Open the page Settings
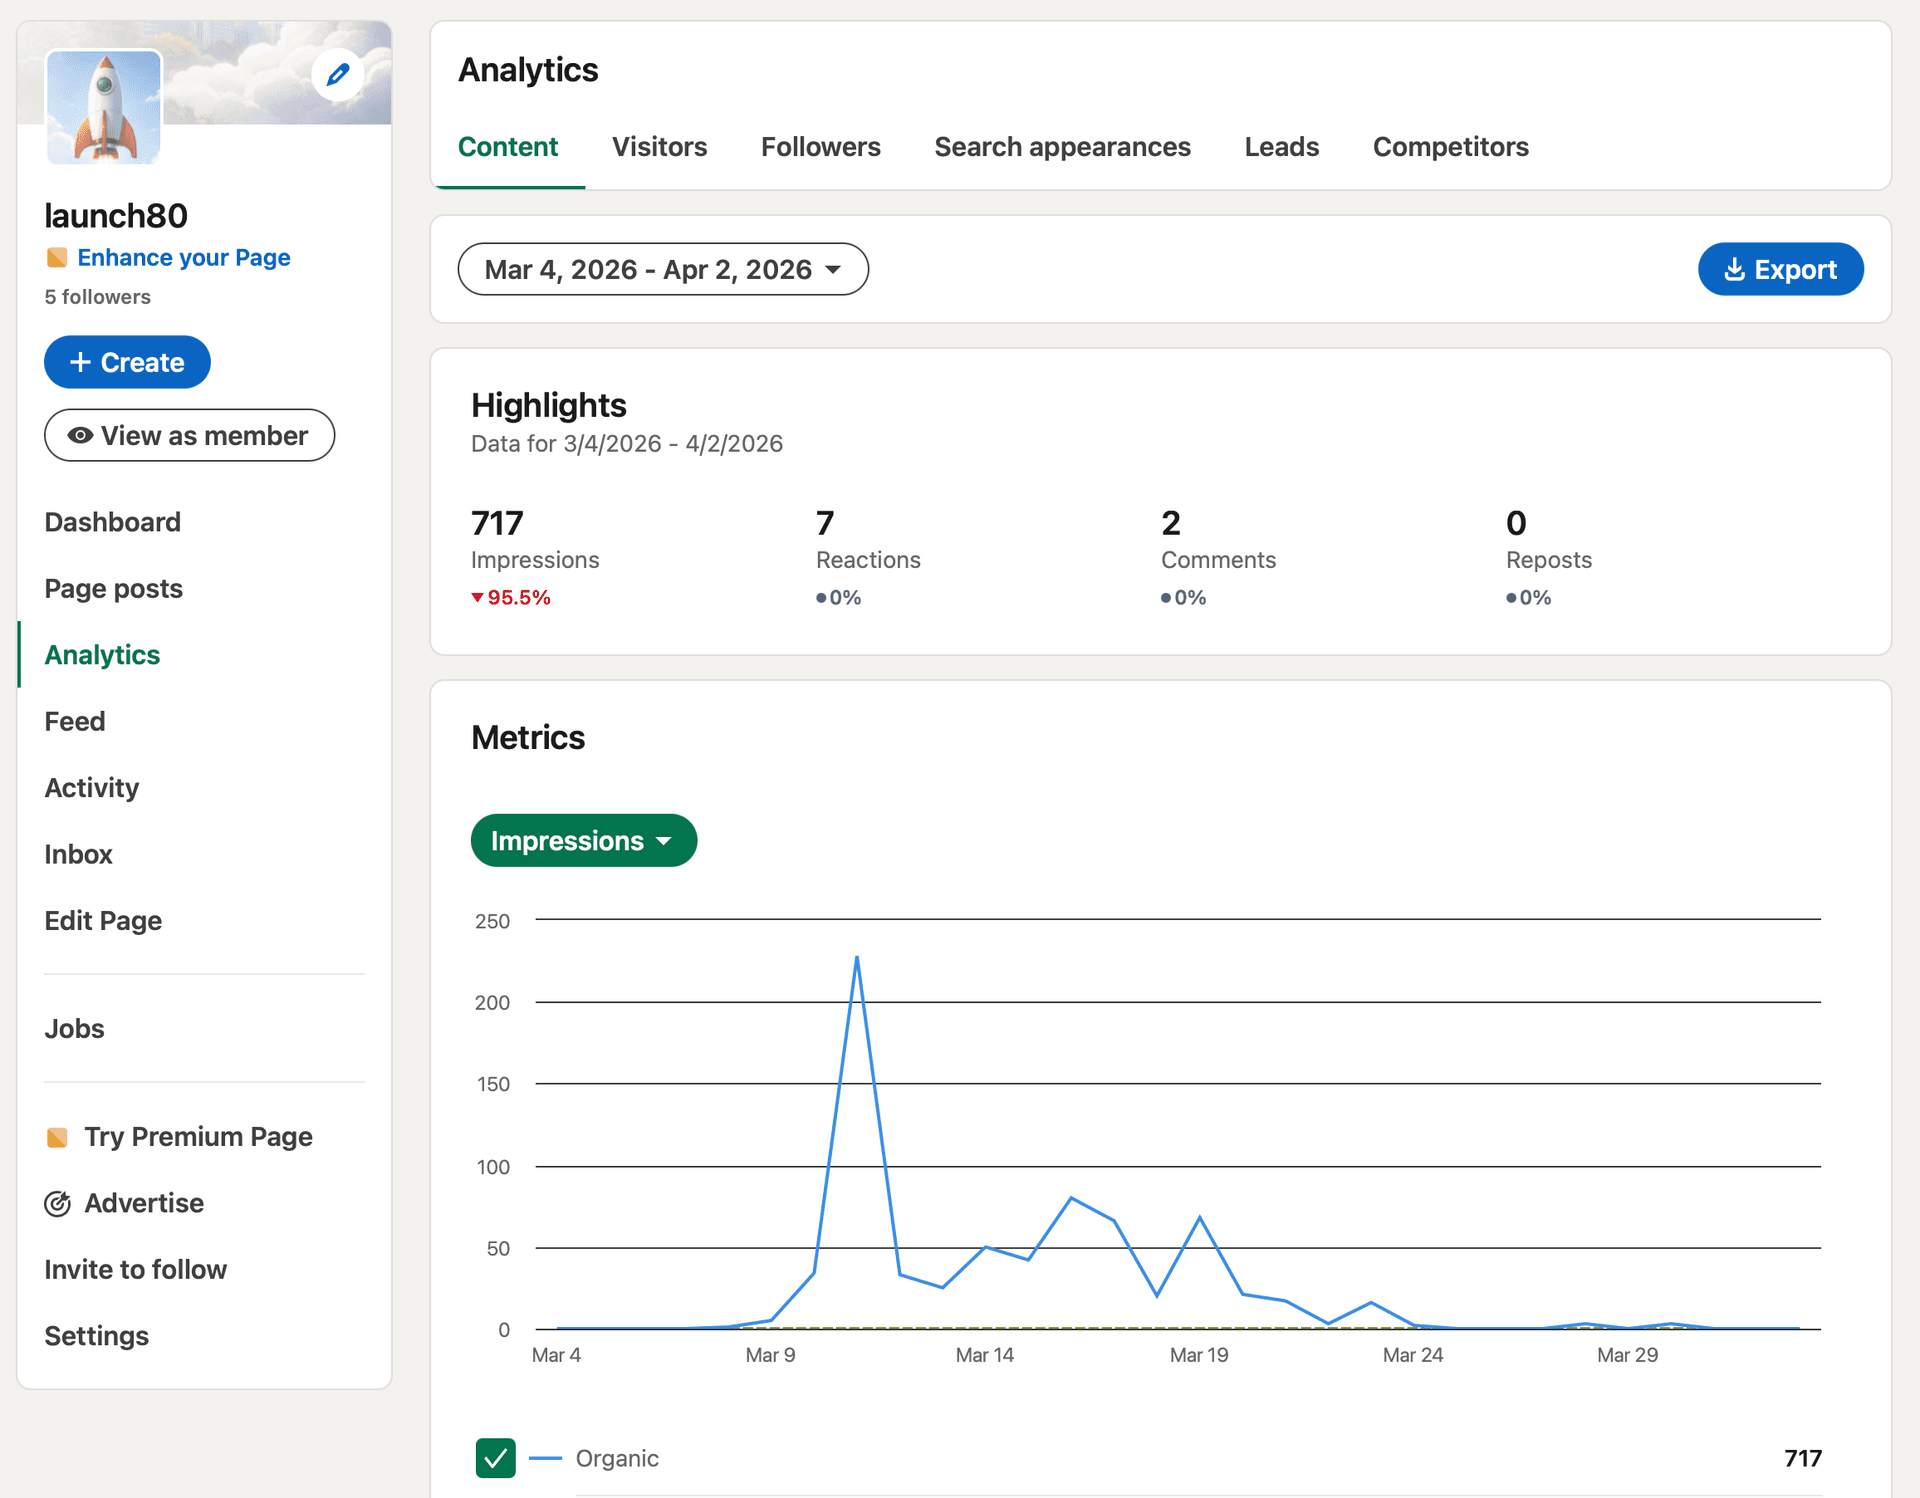Viewport: 1920px width, 1498px height. [96, 1335]
